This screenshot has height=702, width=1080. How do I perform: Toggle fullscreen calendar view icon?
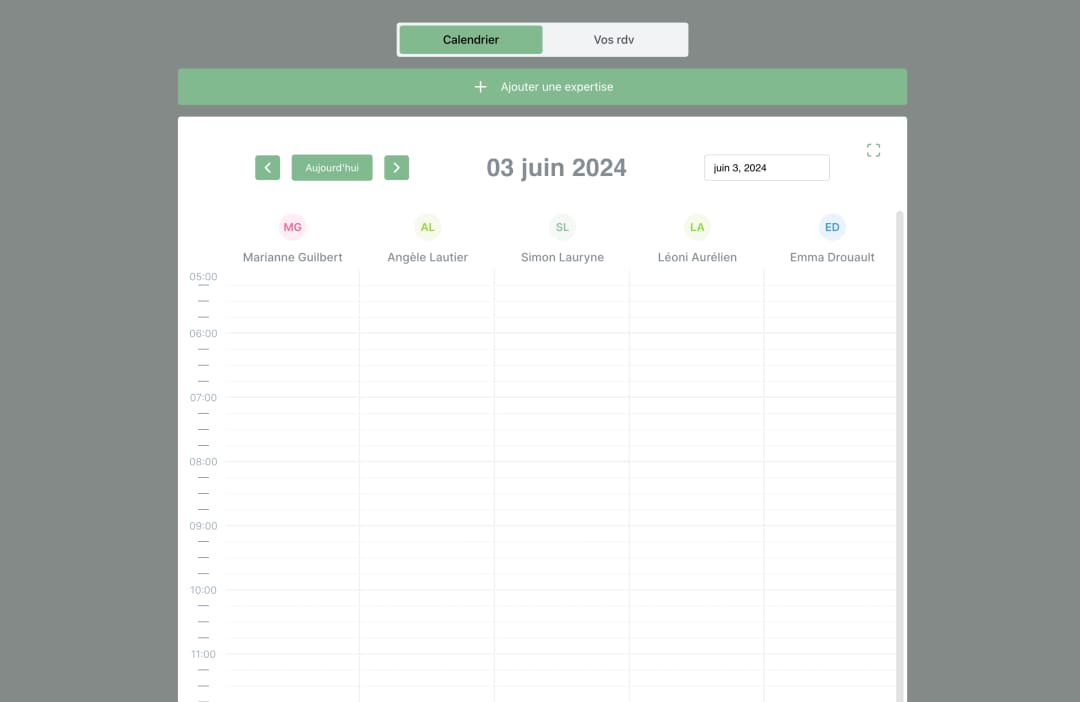point(873,150)
